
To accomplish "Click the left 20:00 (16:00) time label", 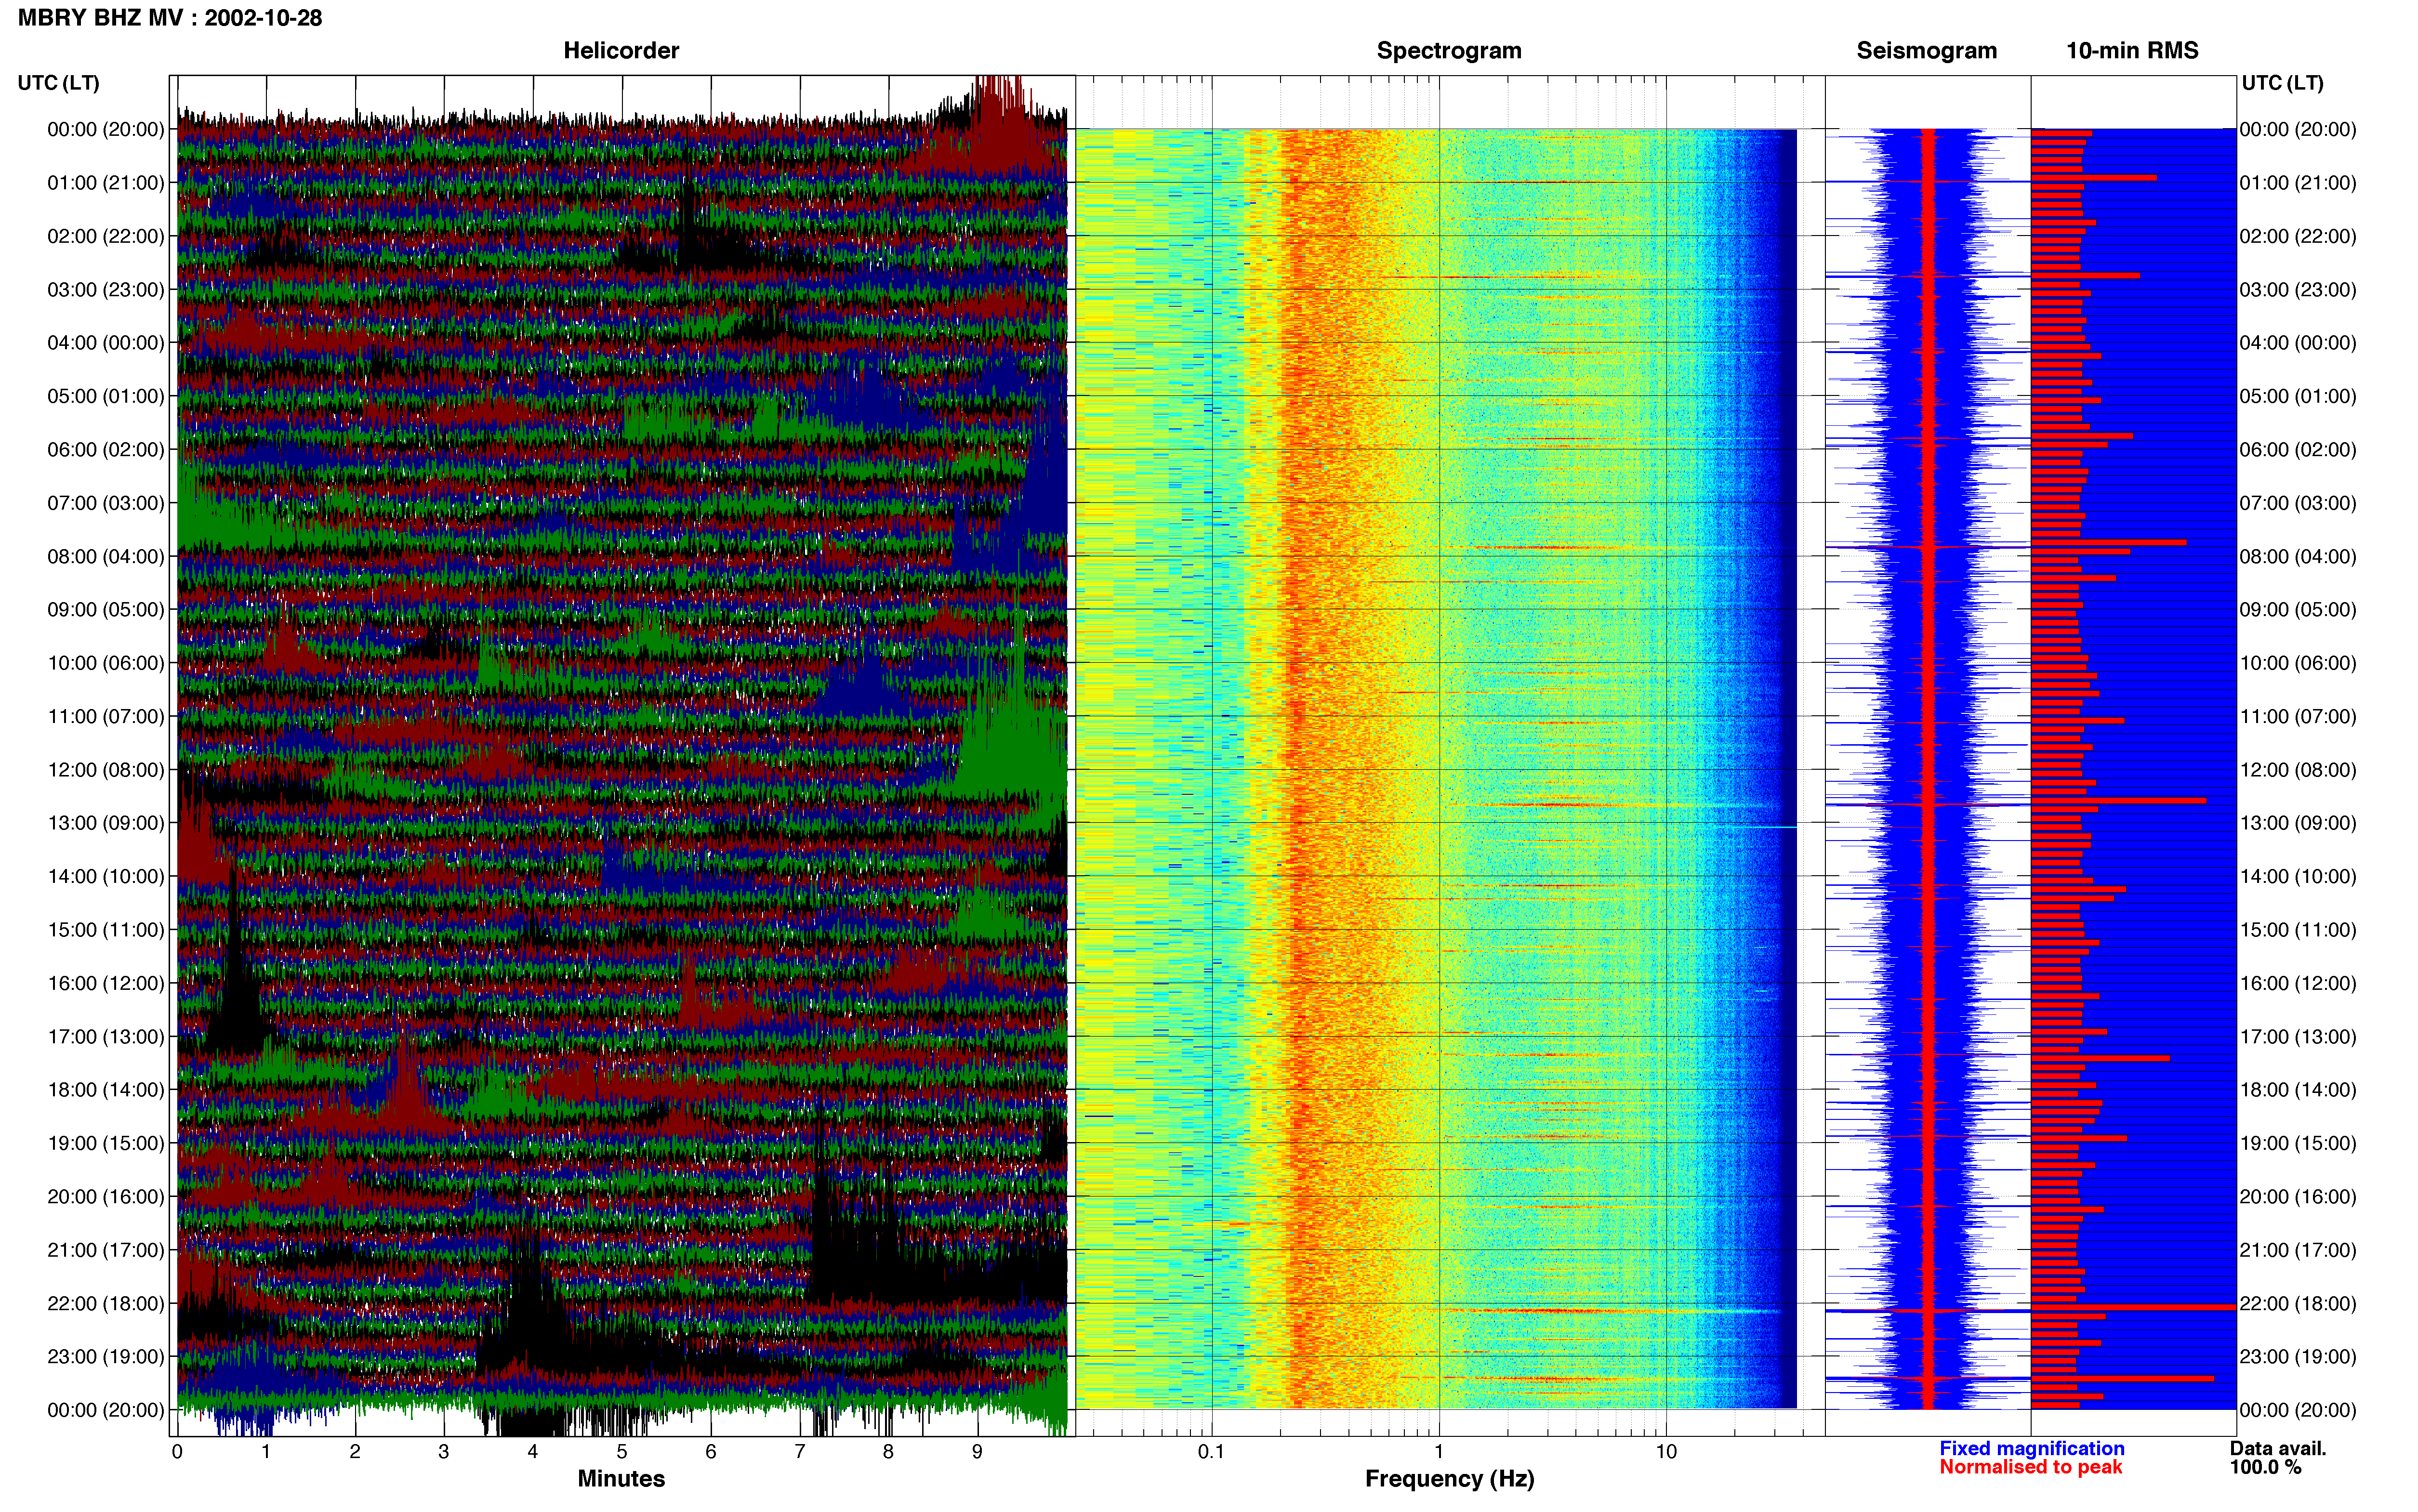I will tap(106, 1197).
